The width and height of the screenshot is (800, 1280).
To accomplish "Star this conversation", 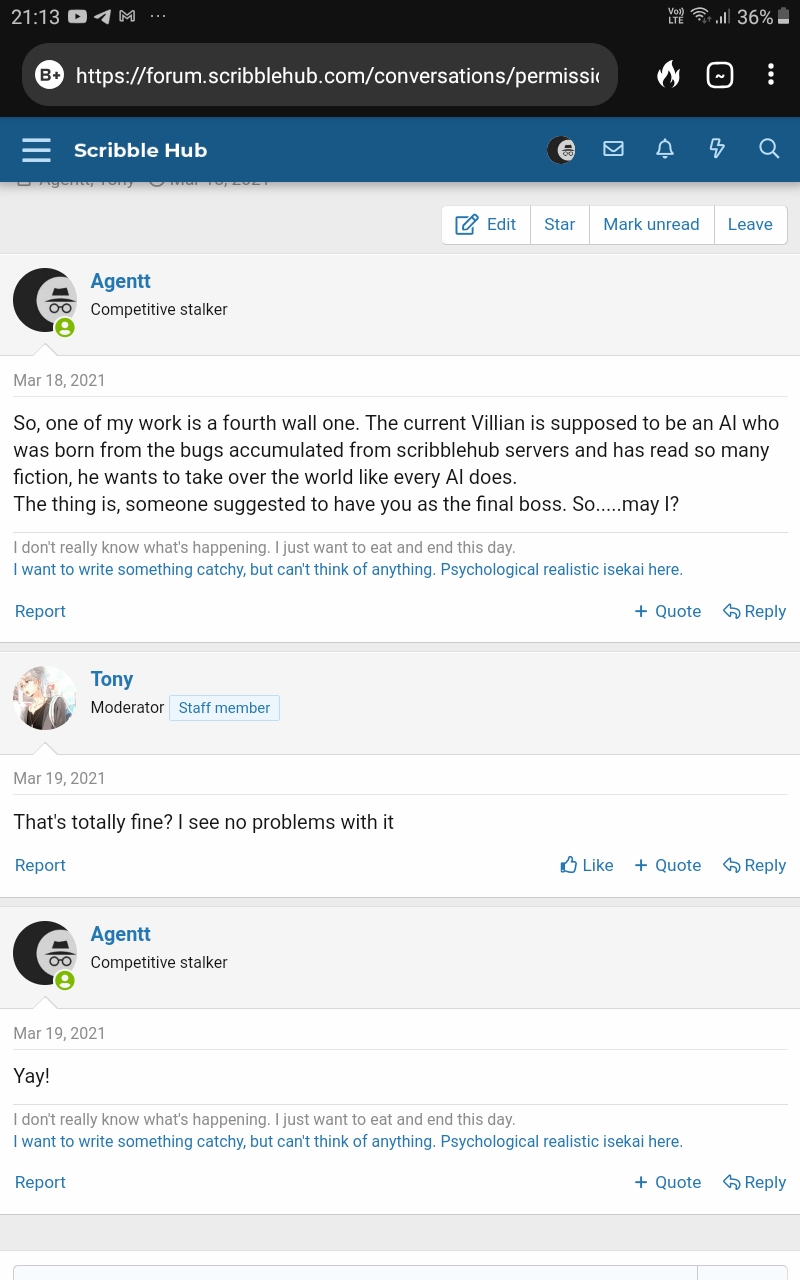I will pyautogui.click(x=559, y=224).
